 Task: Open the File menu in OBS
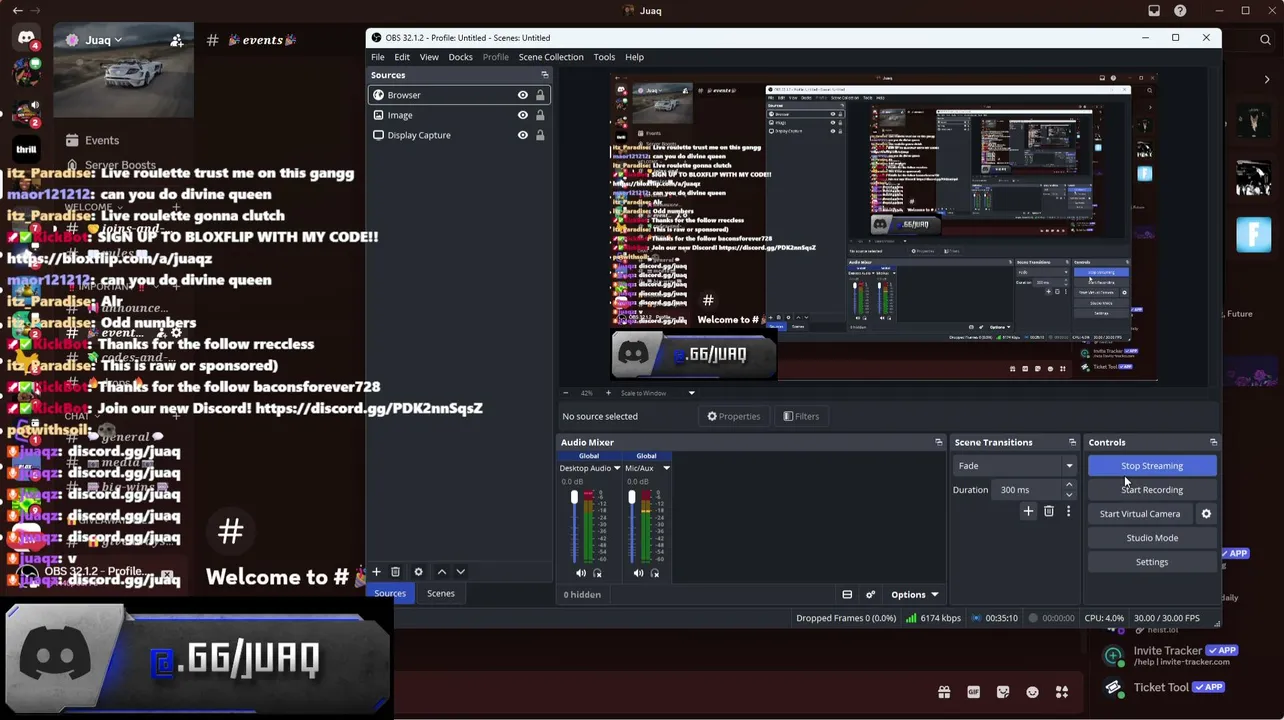point(378,57)
